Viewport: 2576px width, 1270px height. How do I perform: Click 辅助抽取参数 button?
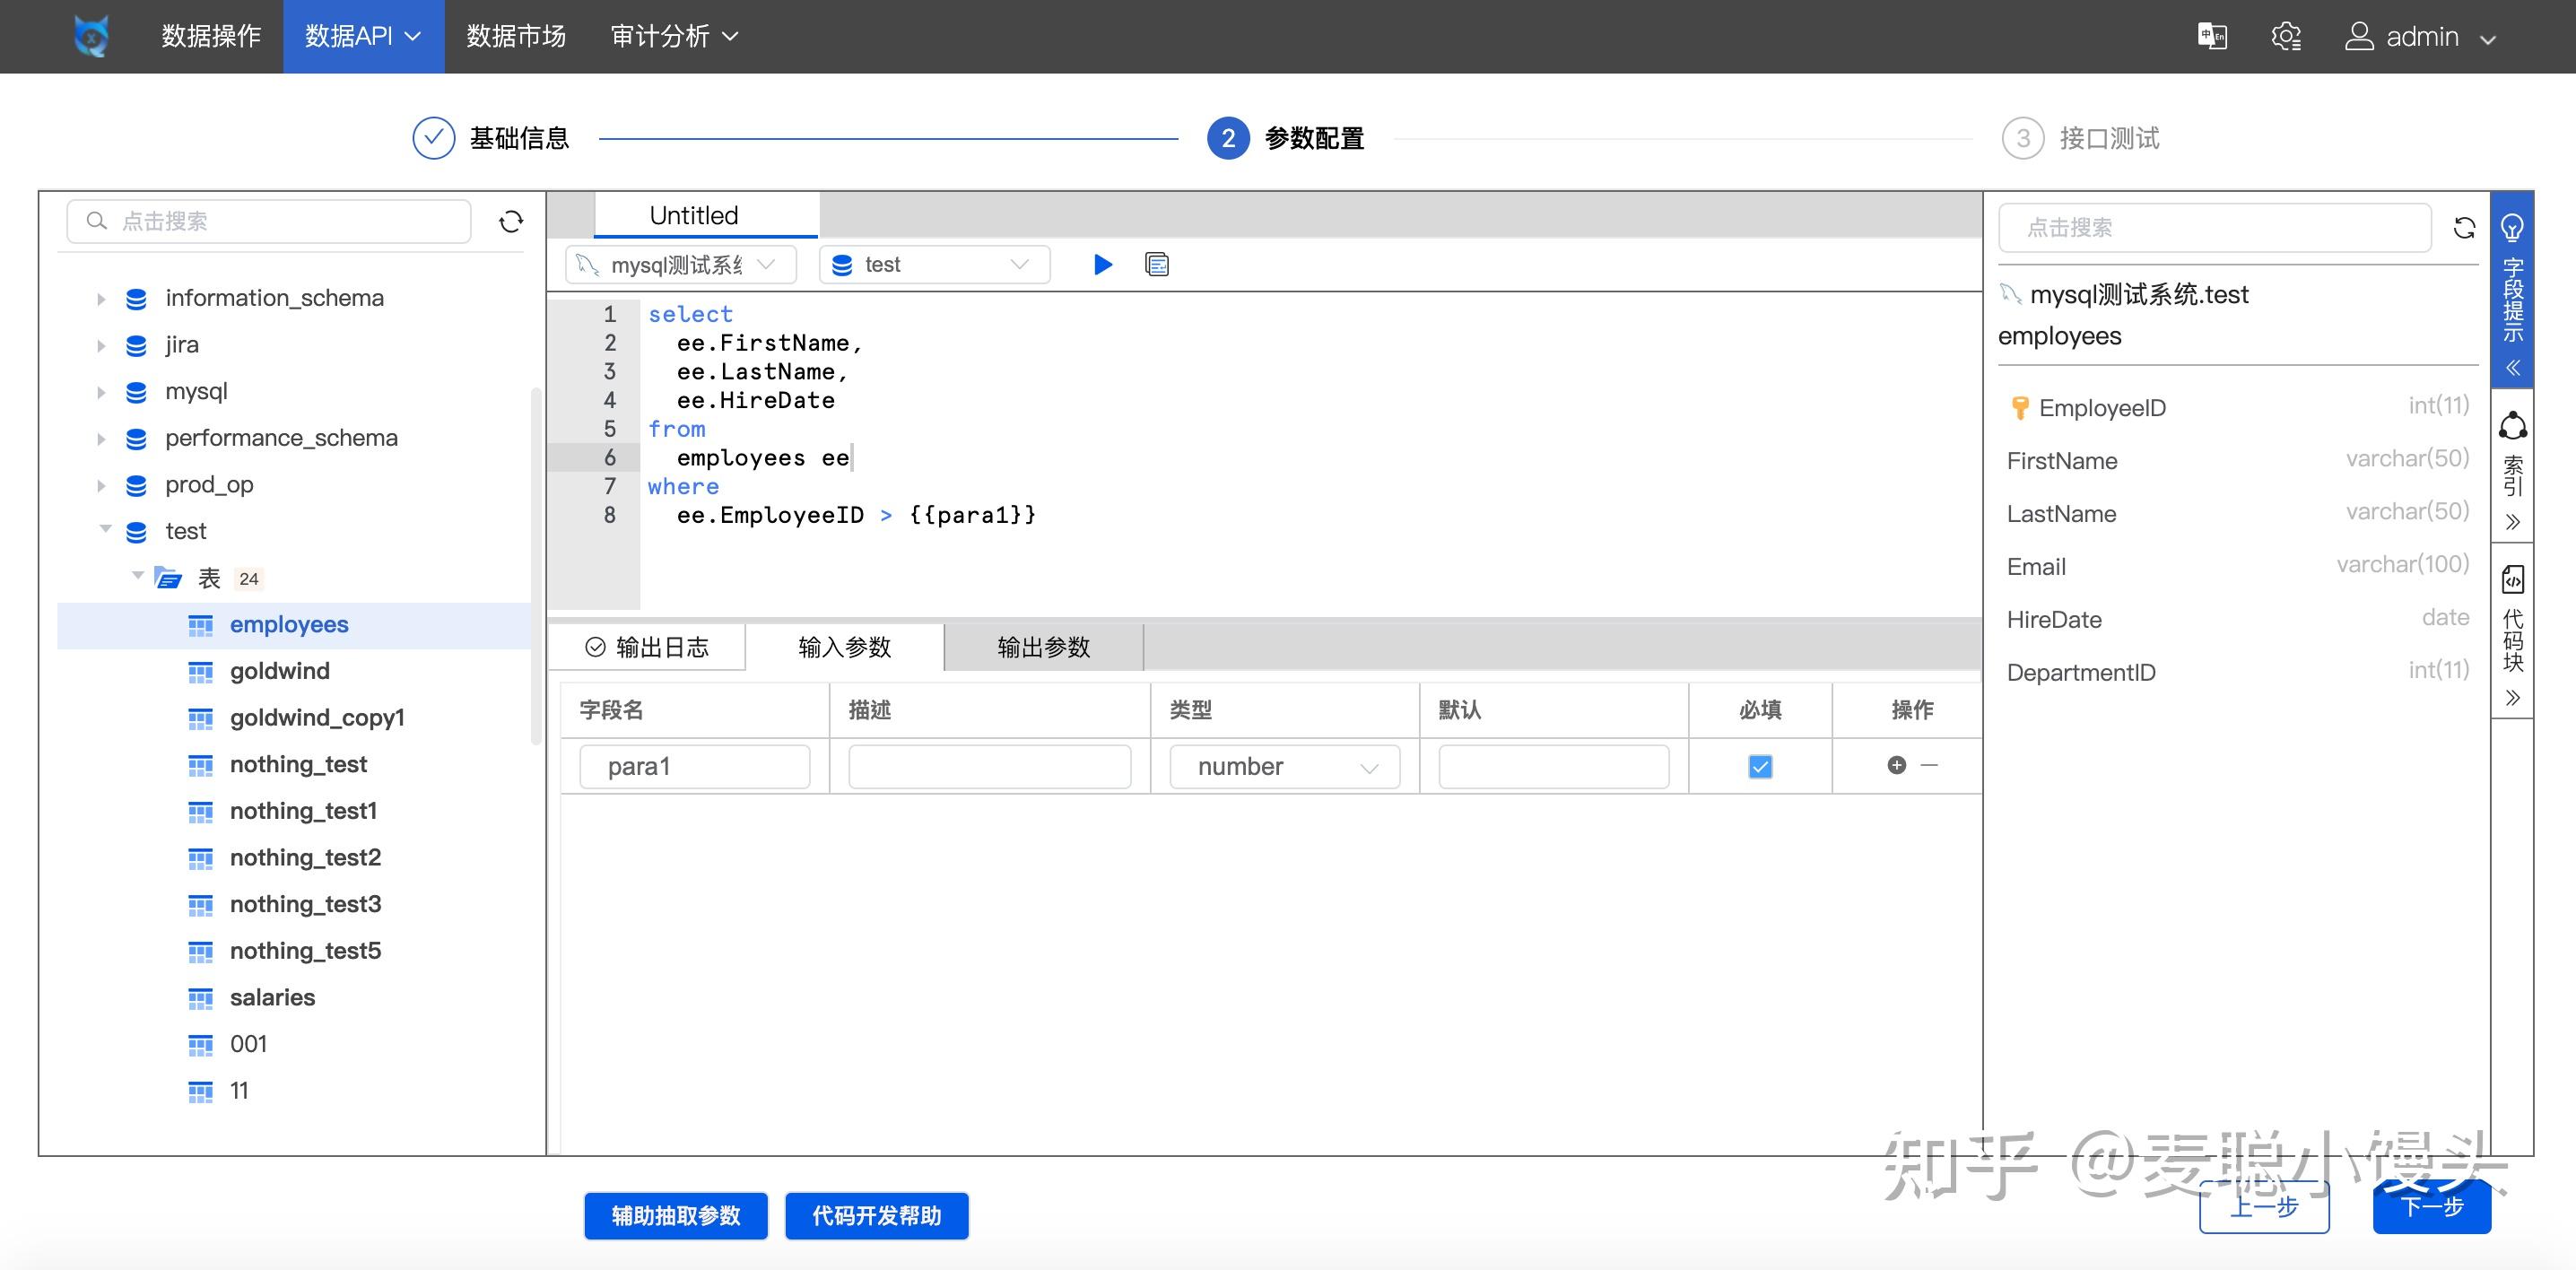(x=675, y=1216)
